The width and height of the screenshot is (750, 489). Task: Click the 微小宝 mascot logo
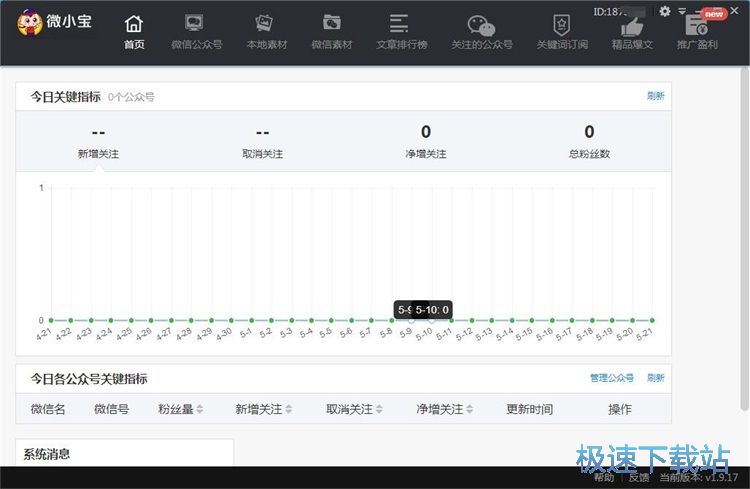click(x=30, y=22)
